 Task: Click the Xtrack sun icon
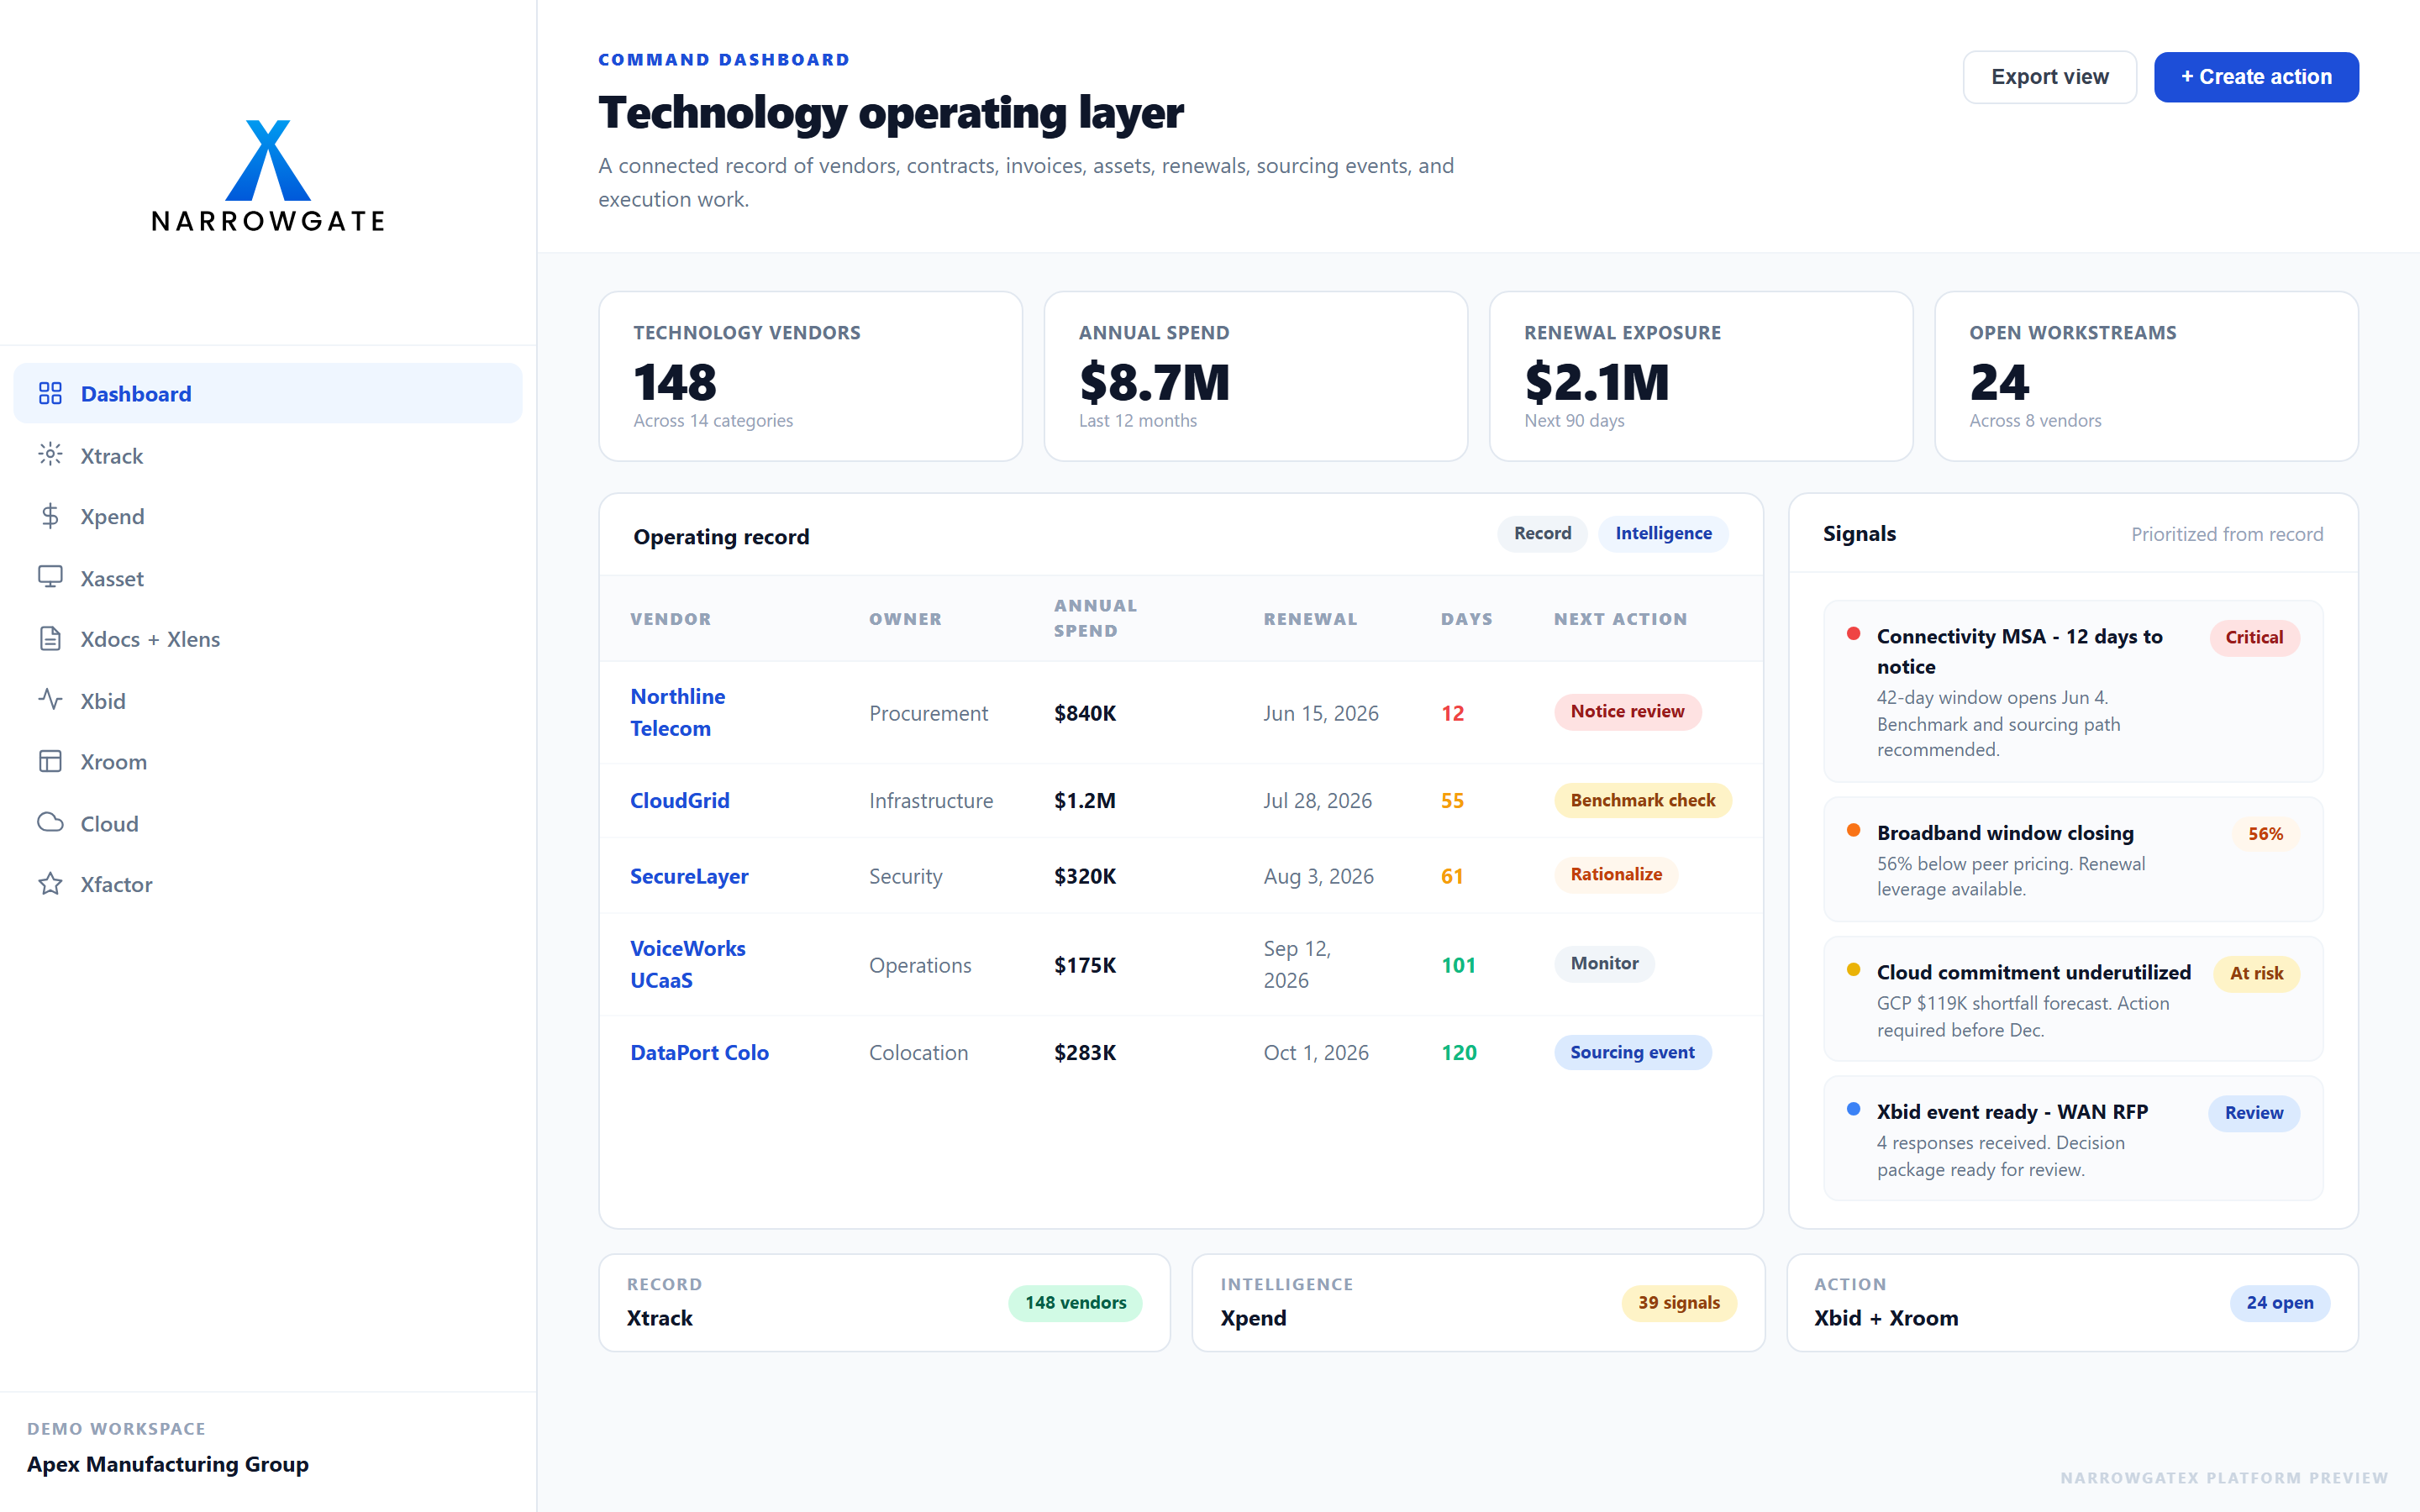click(50, 455)
